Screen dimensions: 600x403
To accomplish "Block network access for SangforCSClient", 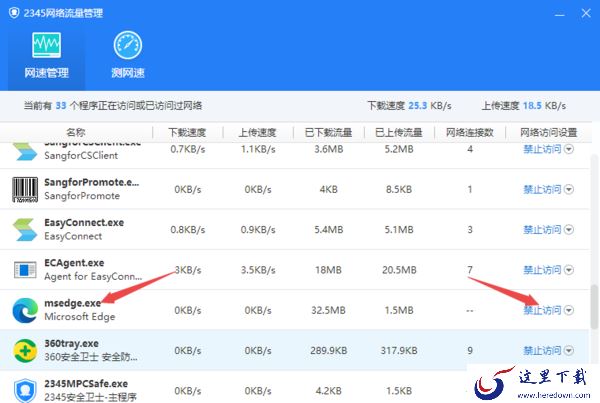I will point(542,149).
